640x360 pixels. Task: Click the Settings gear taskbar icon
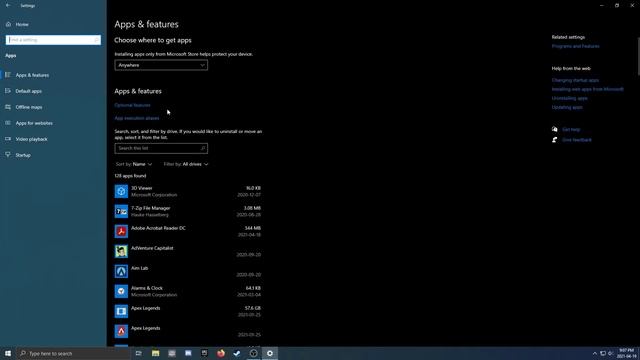pyautogui.click(x=270, y=353)
